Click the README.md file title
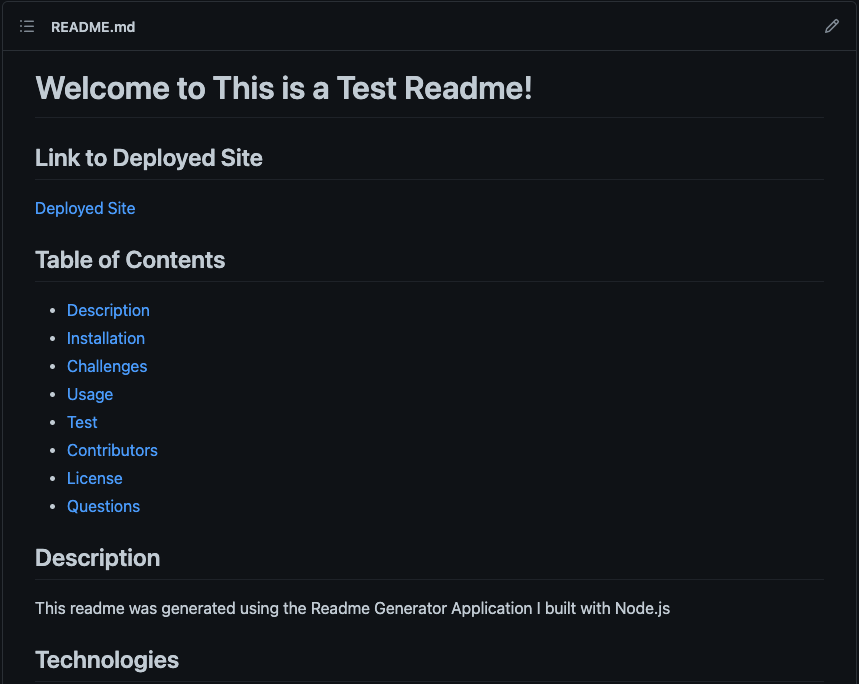The width and height of the screenshot is (859, 684). click(93, 27)
